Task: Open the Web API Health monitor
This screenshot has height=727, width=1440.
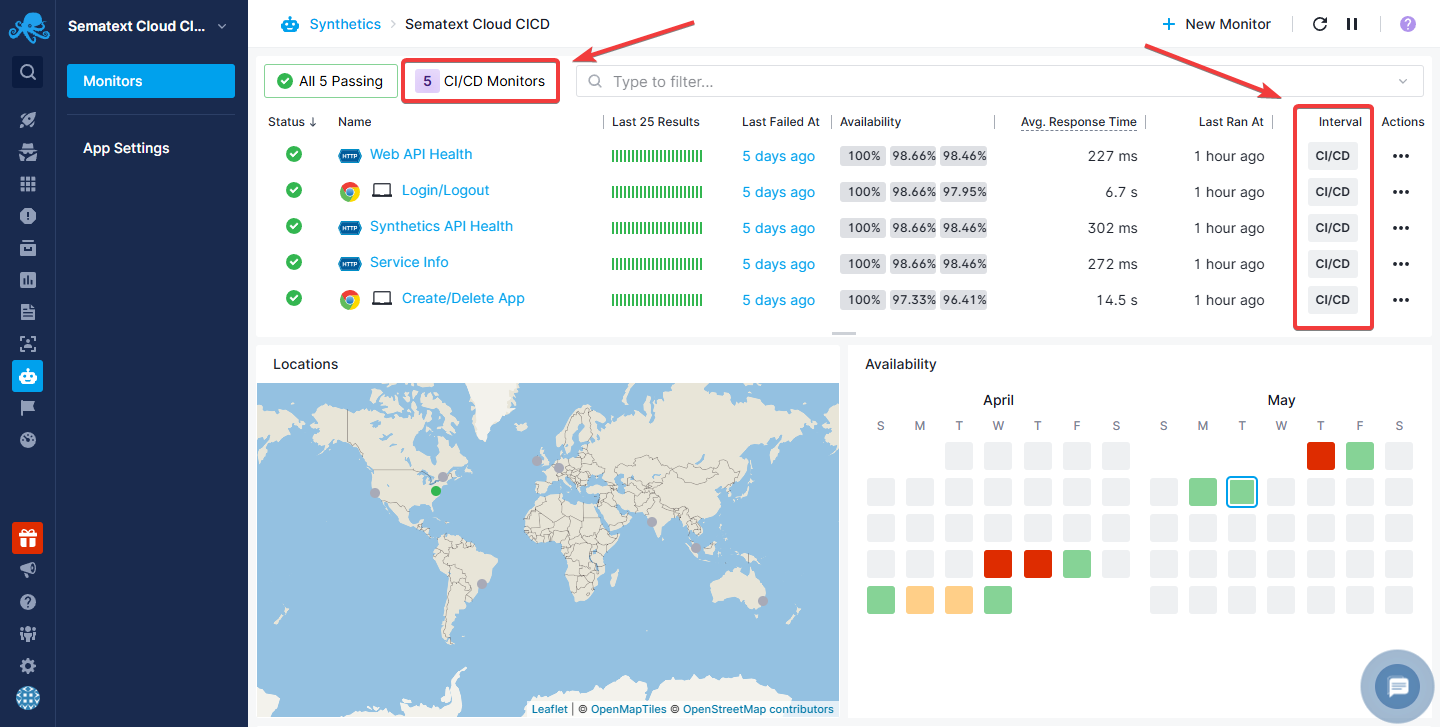Action: click(421, 154)
